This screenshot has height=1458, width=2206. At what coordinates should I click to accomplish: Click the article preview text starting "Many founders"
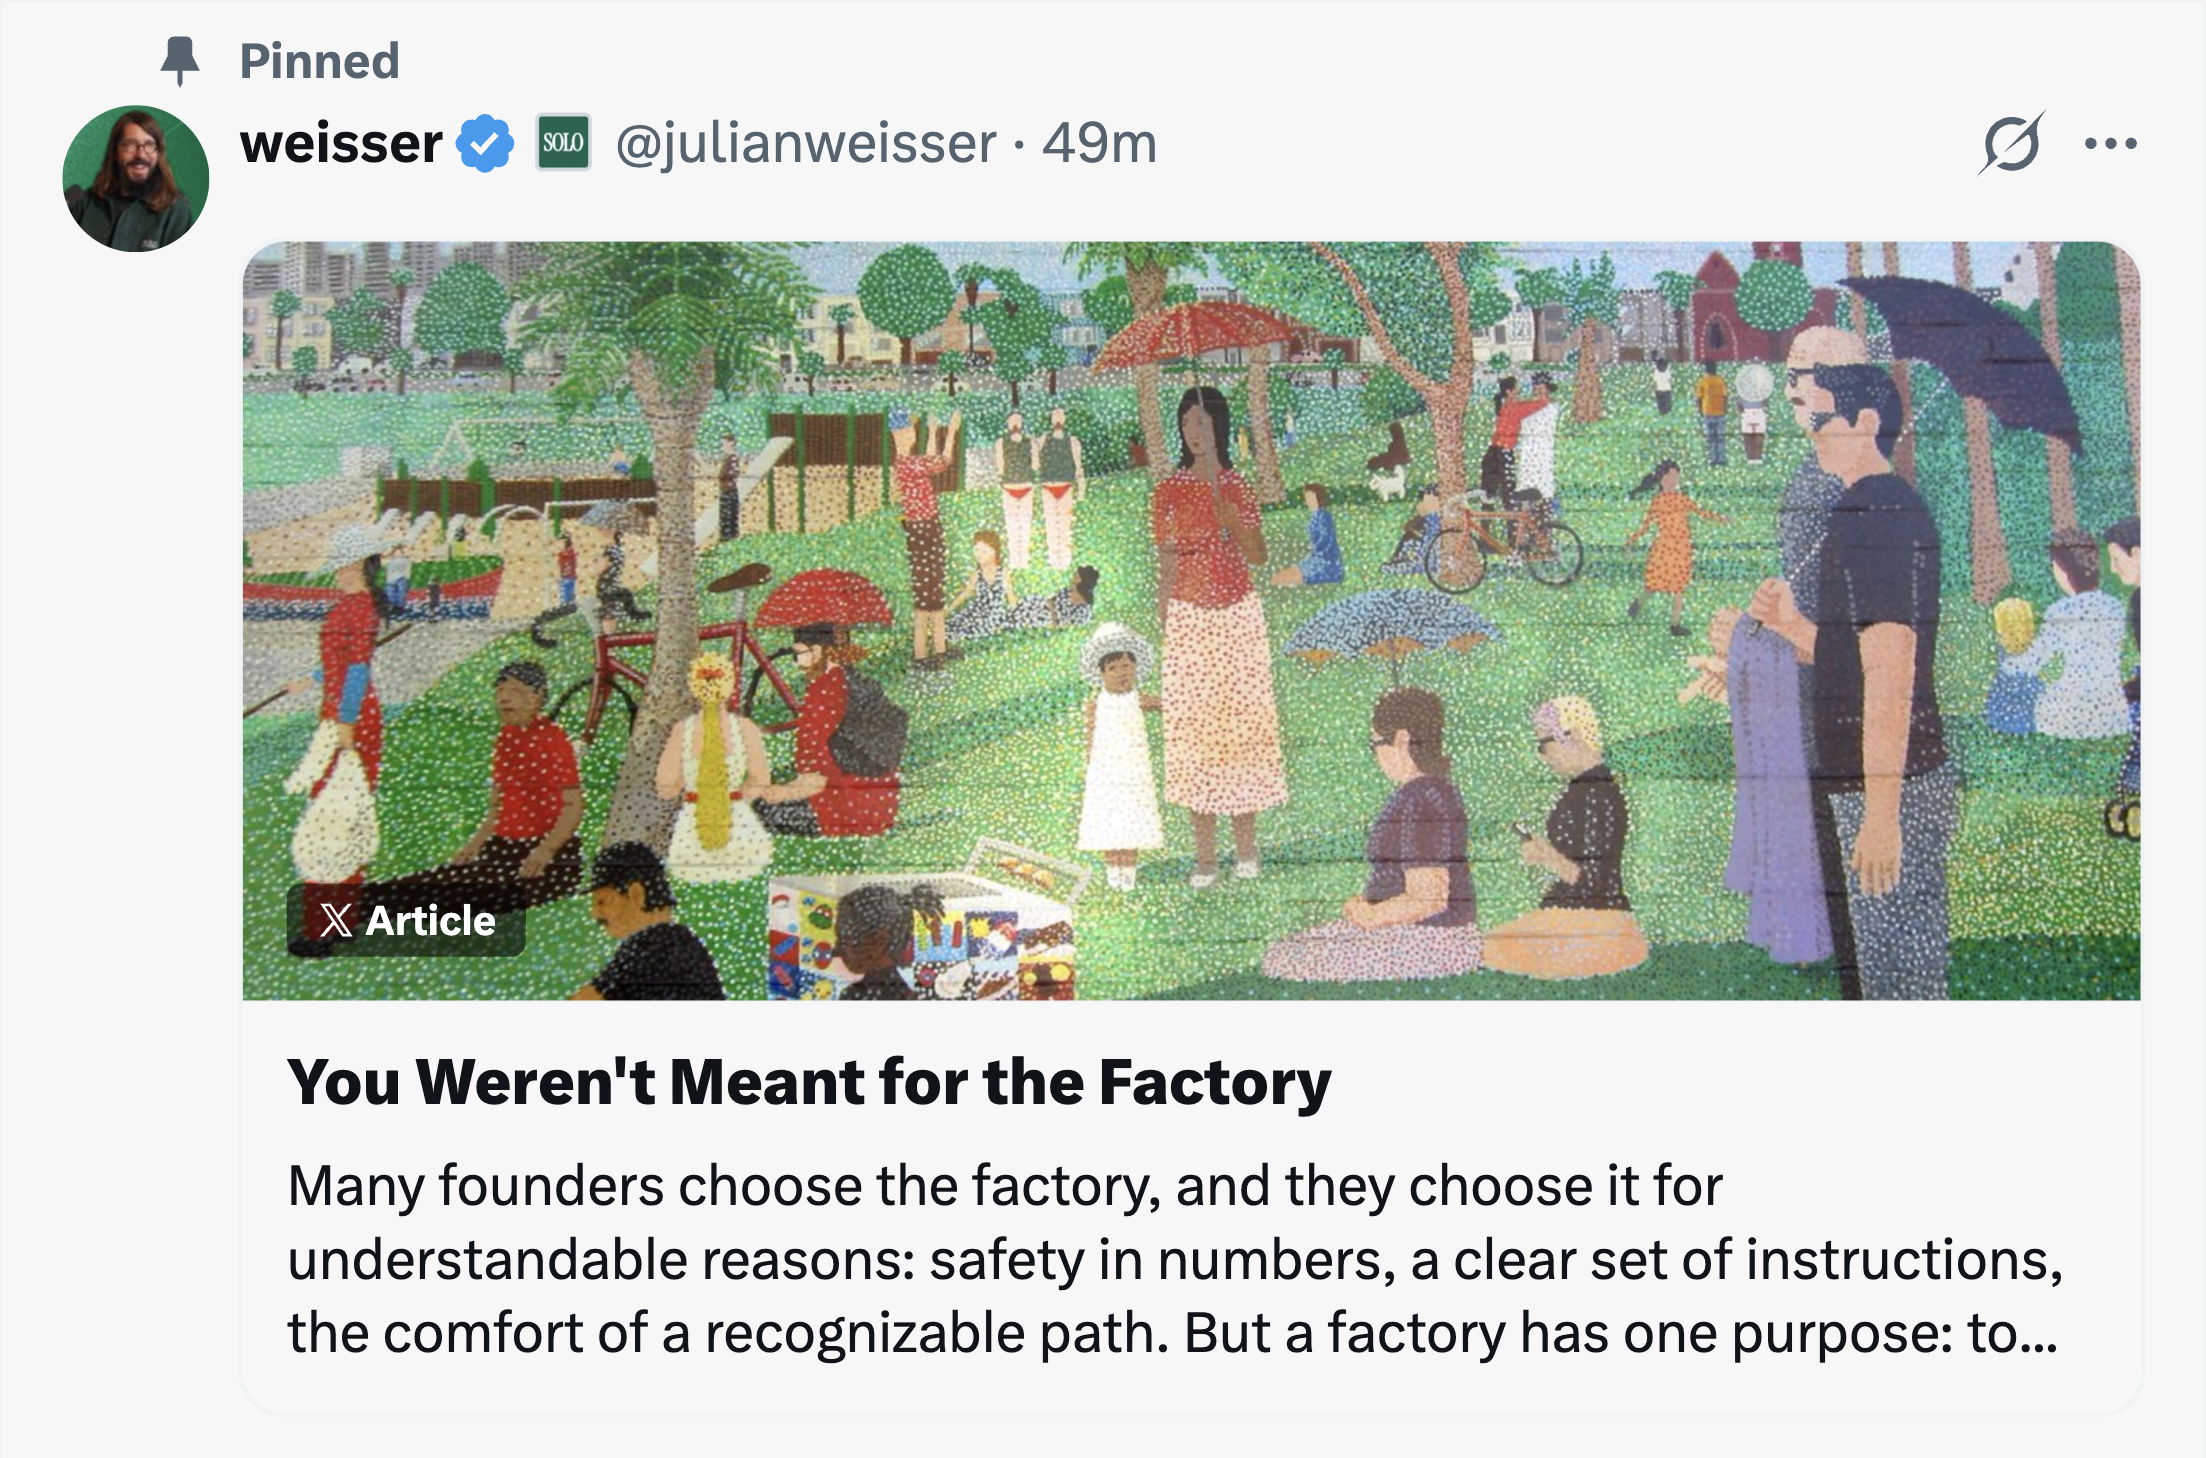[x=1175, y=1259]
